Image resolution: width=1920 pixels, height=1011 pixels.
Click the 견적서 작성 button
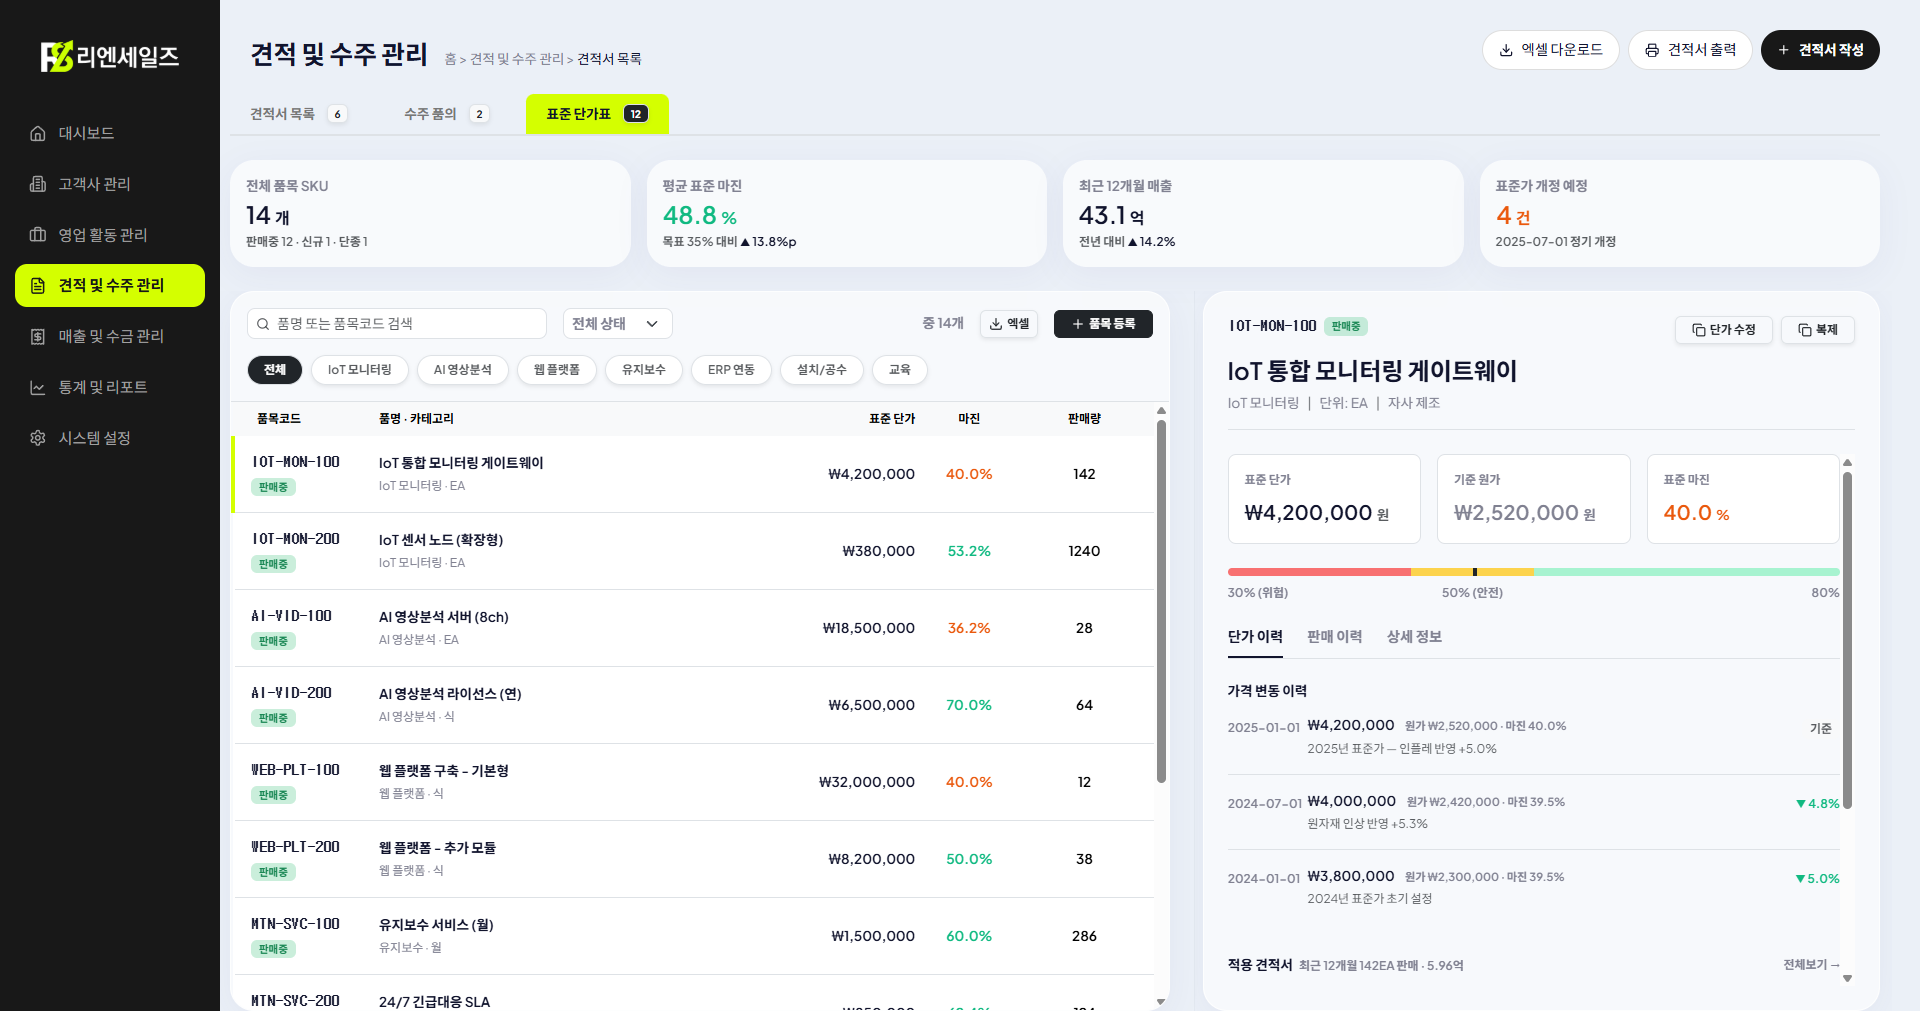1820,50
